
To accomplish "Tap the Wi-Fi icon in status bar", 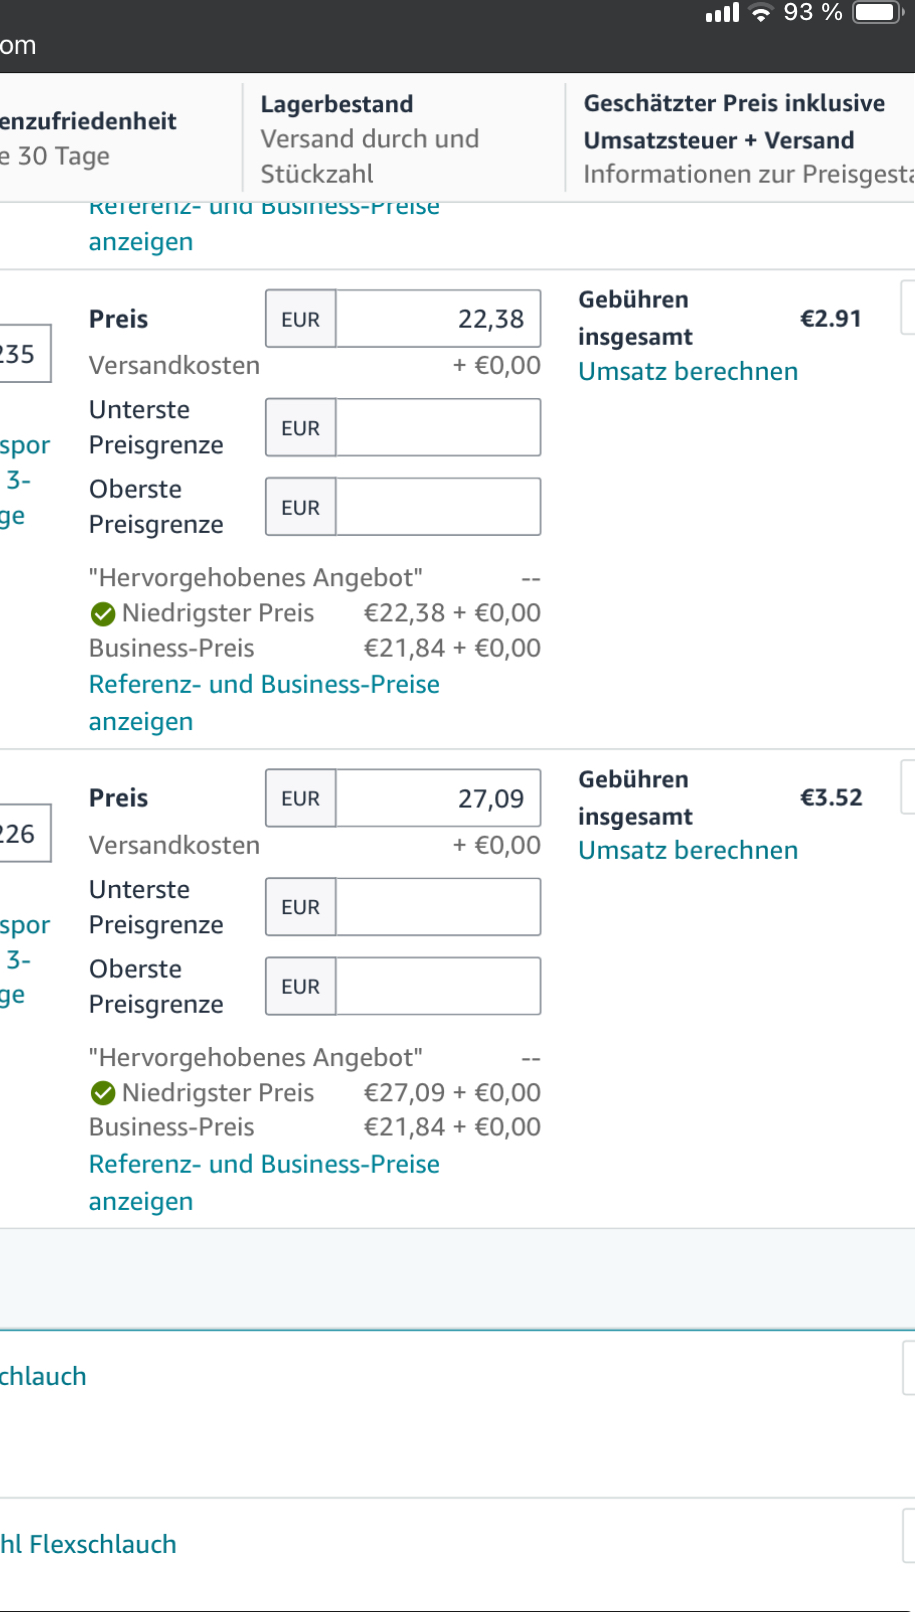I will [x=762, y=13].
